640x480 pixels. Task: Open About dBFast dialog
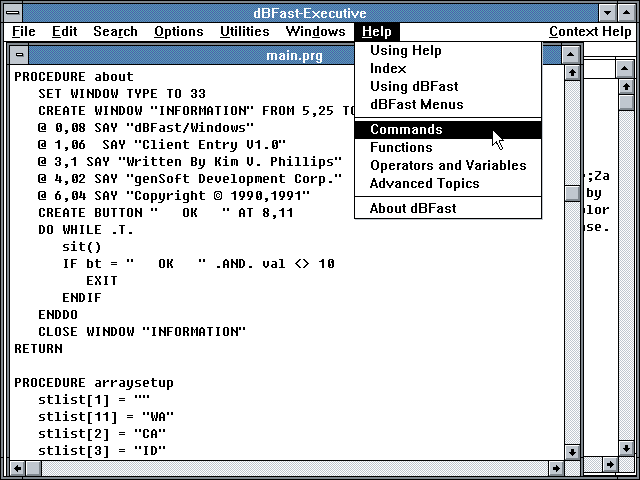tap(448, 208)
